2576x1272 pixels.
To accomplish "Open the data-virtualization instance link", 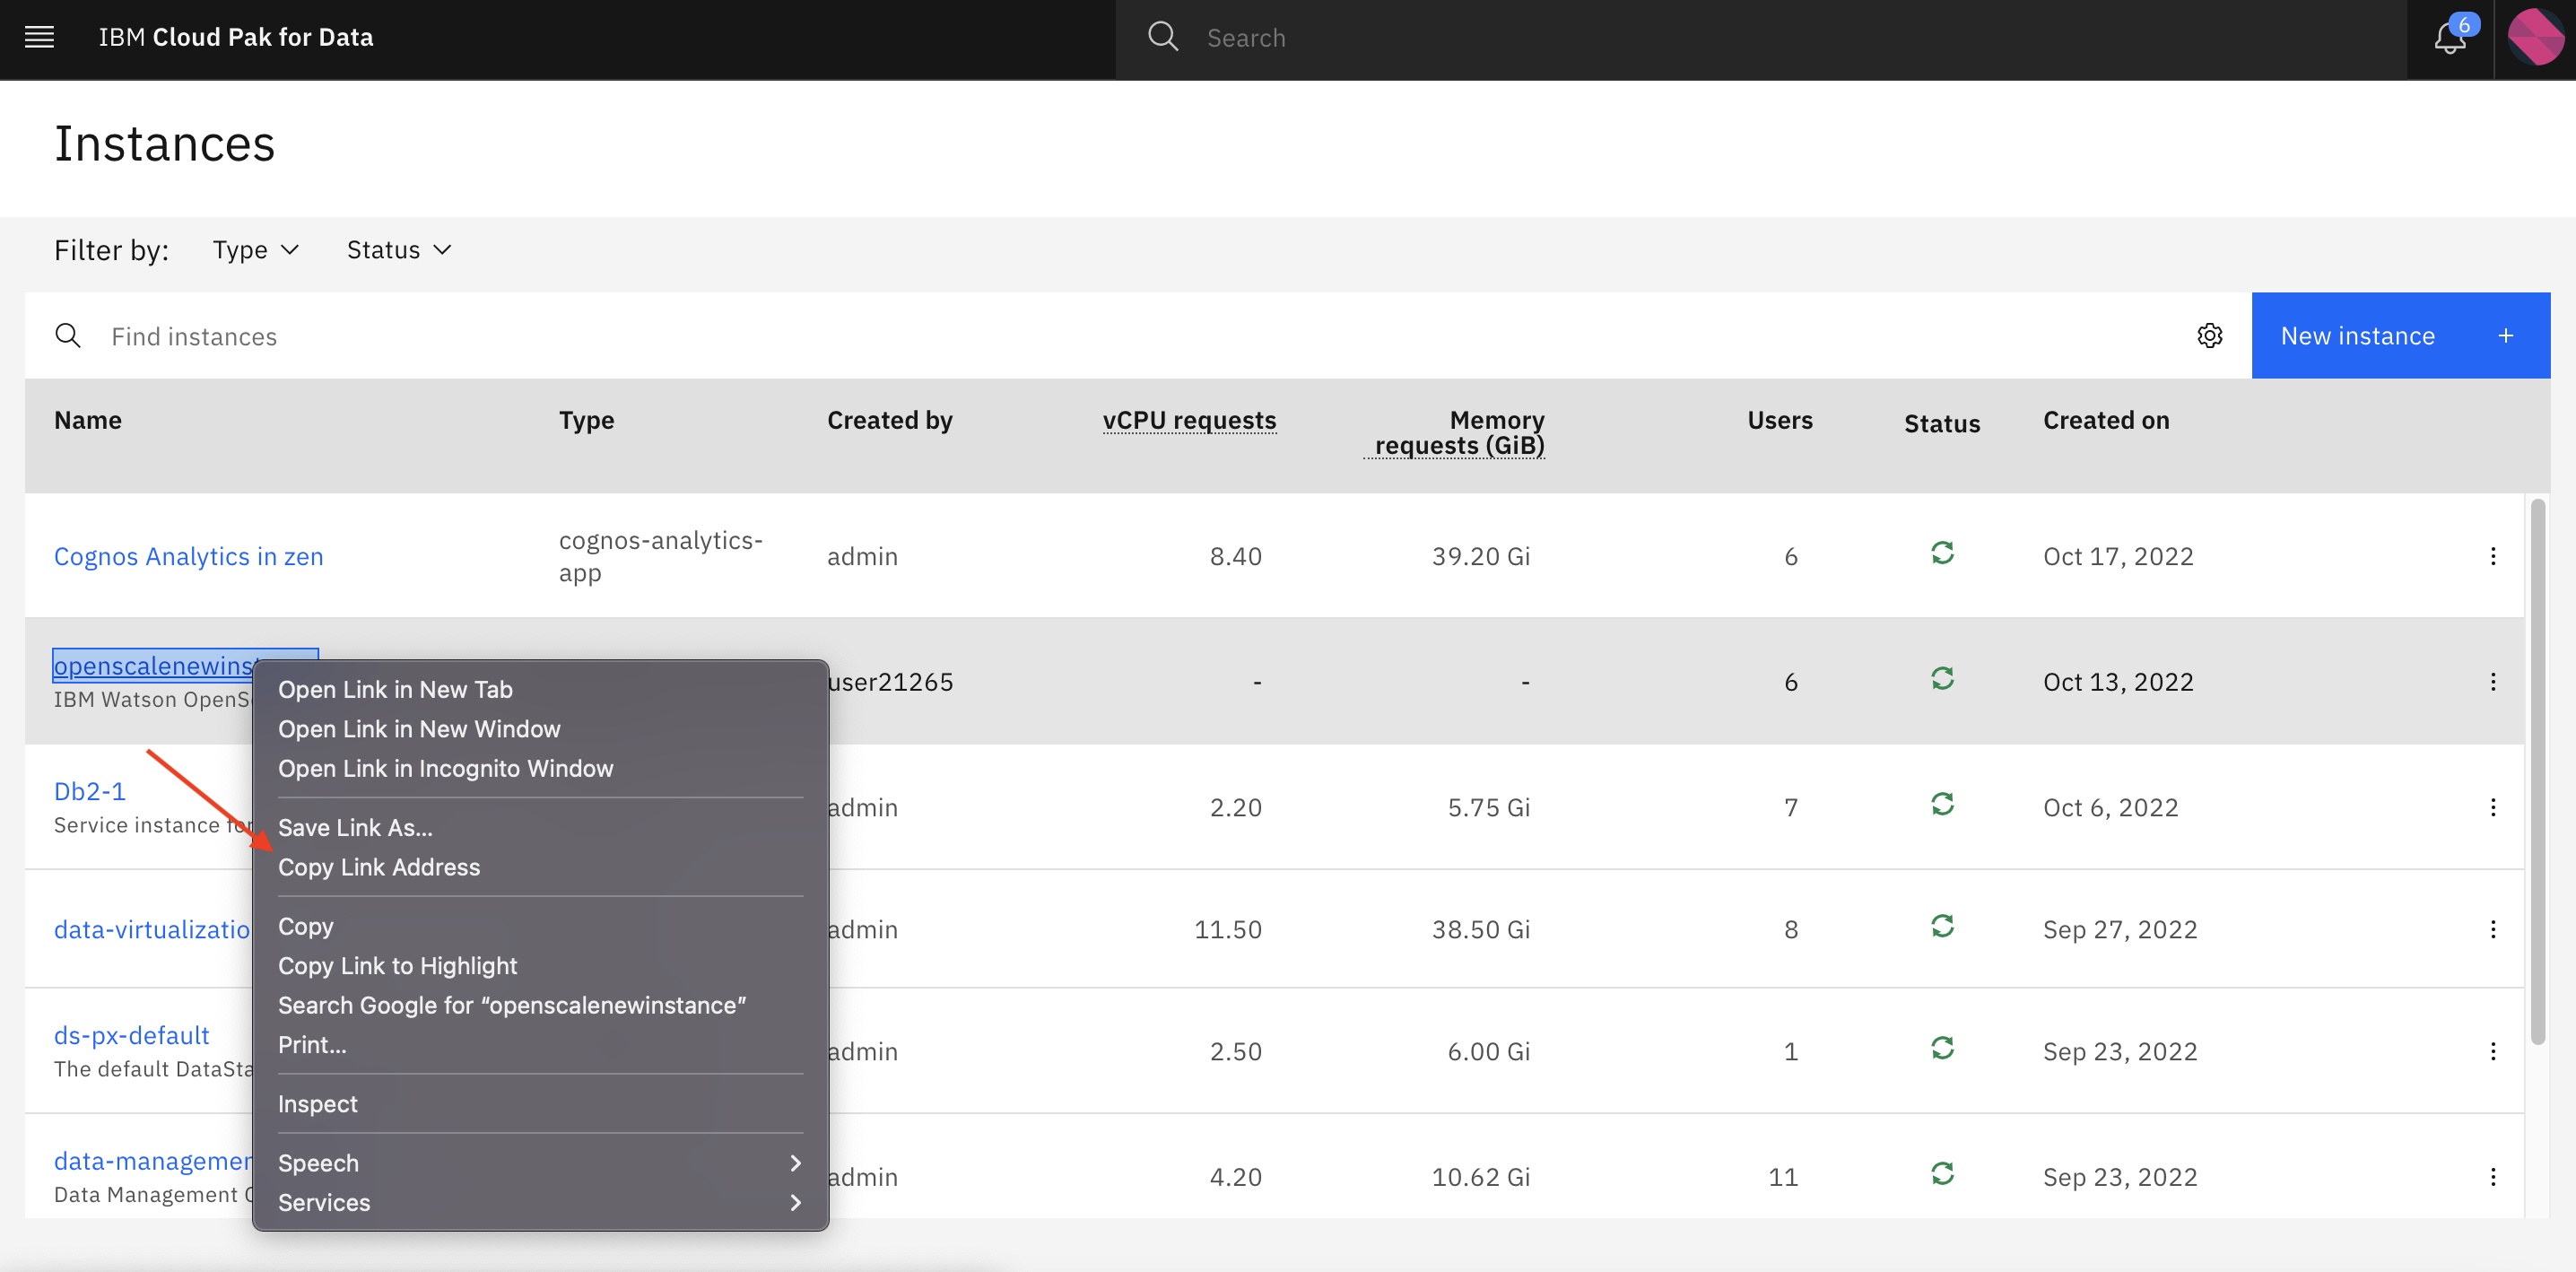I will point(152,930).
